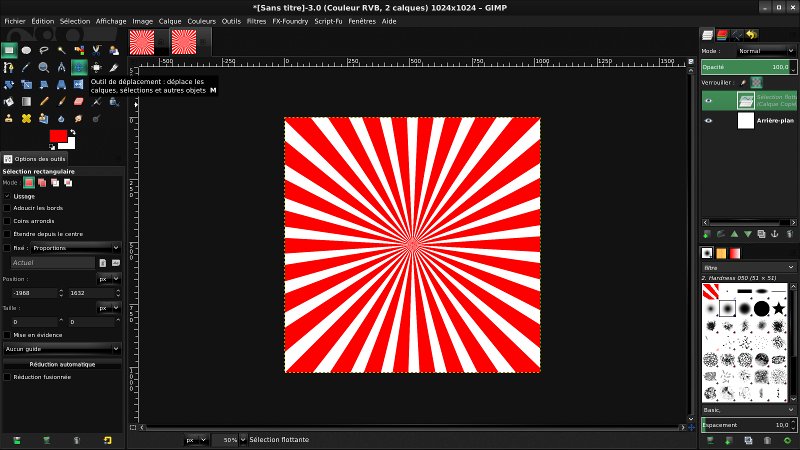Viewport: 800px width, 450px height.
Task: Click the red foreground color swatch
Action: [57, 136]
